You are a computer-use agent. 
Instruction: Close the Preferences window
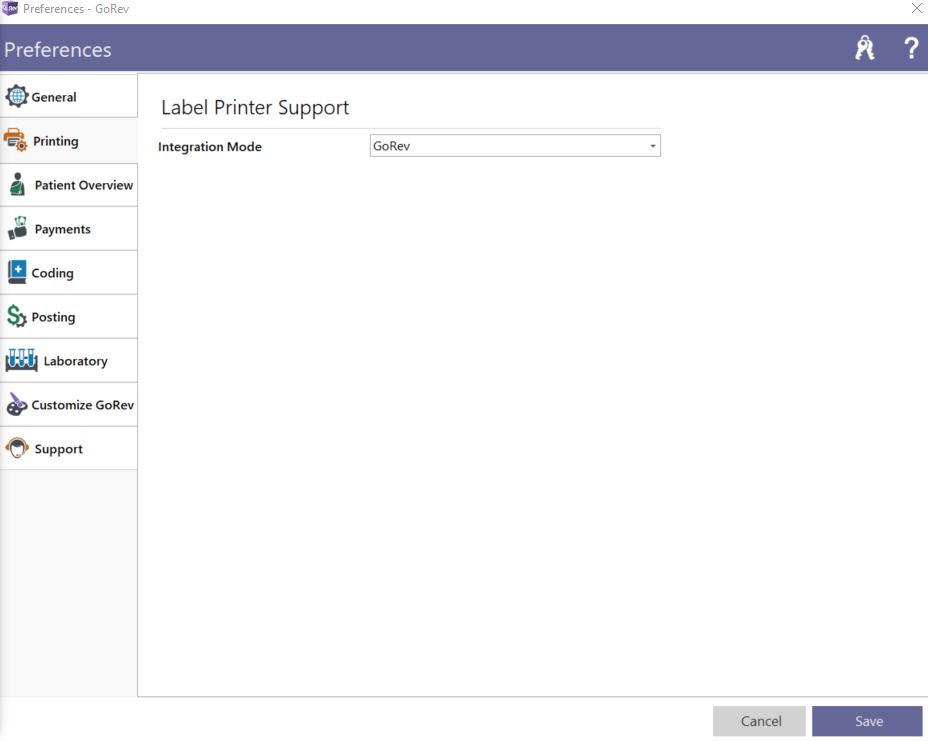pyautogui.click(x=916, y=8)
